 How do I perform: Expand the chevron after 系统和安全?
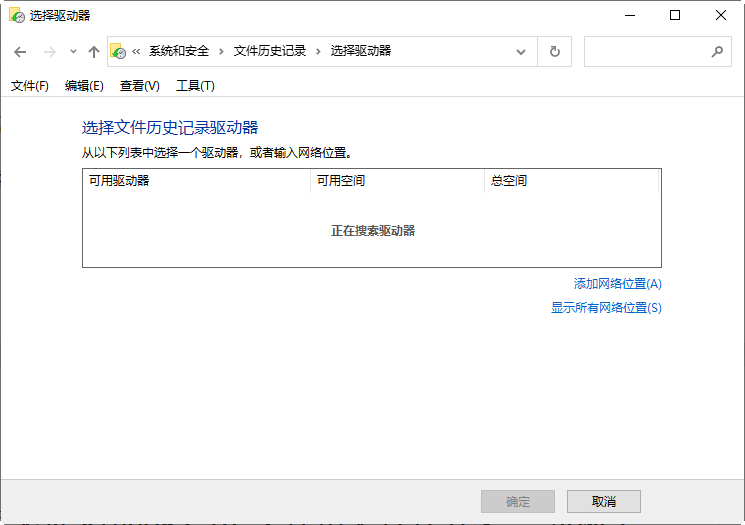pyautogui.click(x=222, y=51)
